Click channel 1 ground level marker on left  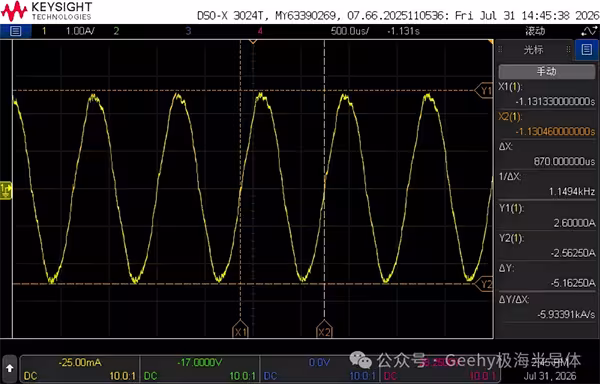6,190
